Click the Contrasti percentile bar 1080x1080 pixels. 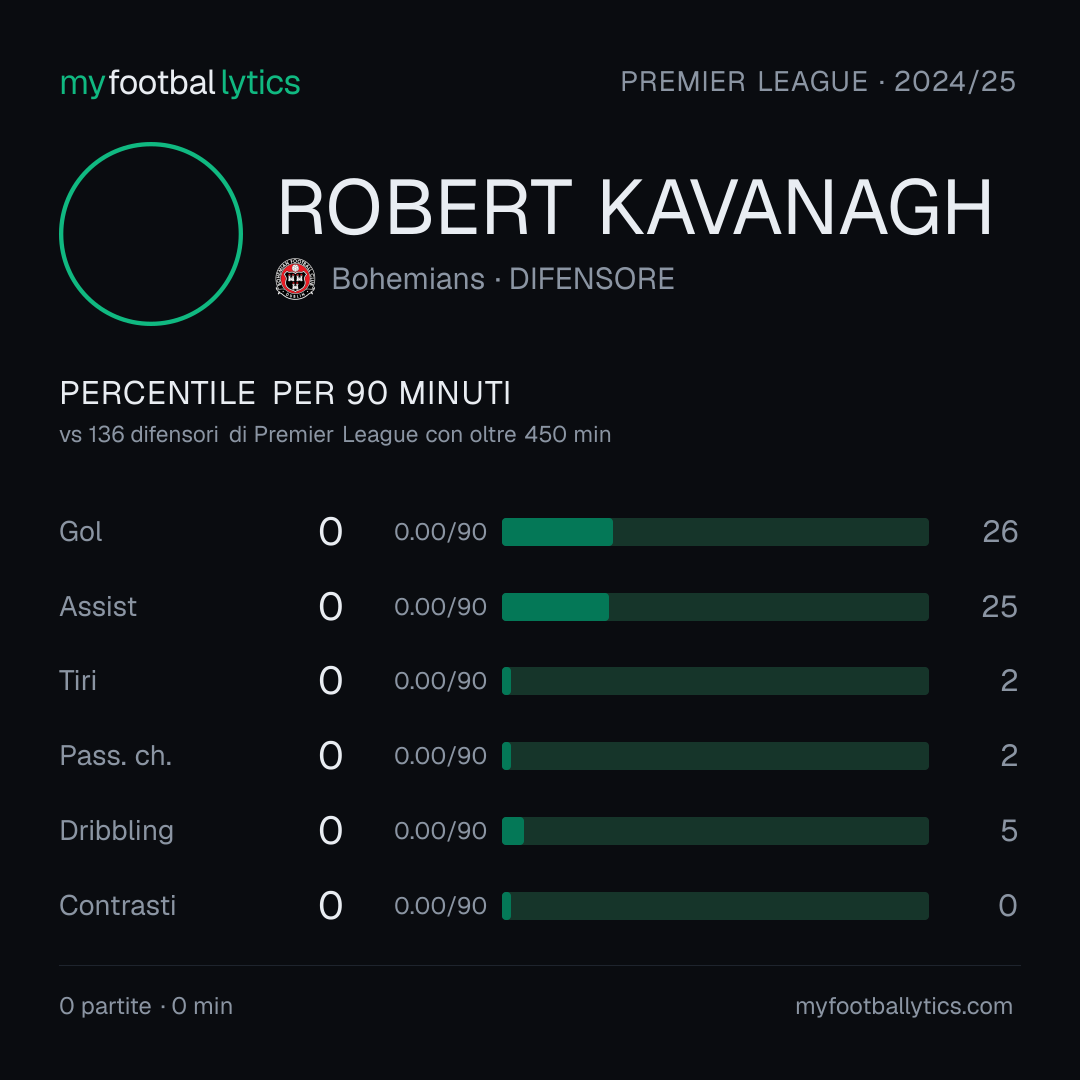(715, 906)
